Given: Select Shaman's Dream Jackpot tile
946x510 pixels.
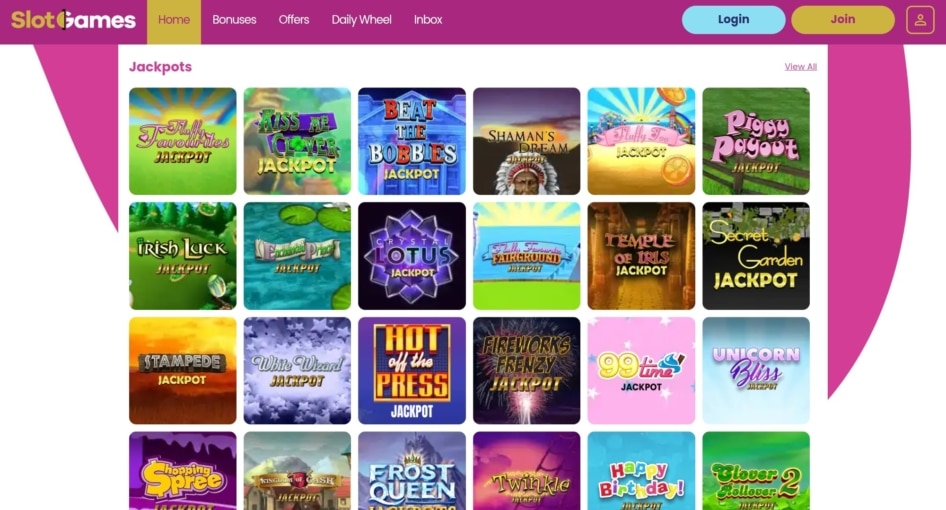Looking at the screenshot, I should coord(527,141).
